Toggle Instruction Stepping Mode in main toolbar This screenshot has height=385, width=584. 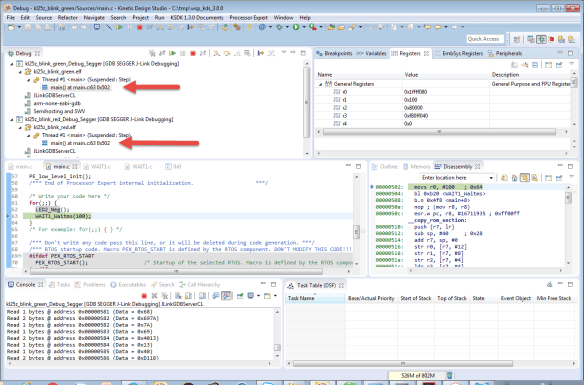190,27
